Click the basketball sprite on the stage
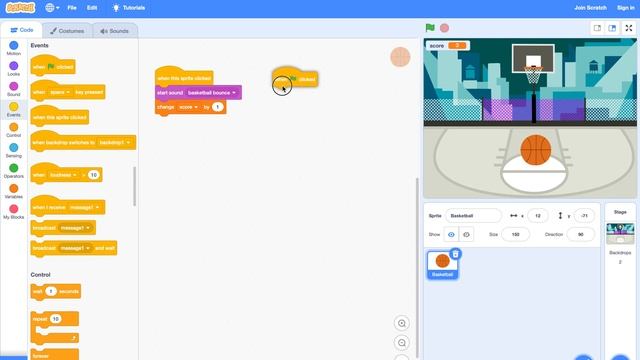640x360 pixels. point(536,150)
